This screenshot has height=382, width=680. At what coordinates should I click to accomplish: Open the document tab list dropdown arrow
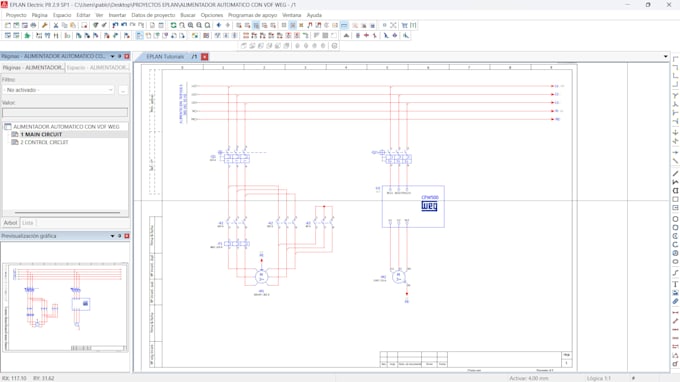[665, 56]
